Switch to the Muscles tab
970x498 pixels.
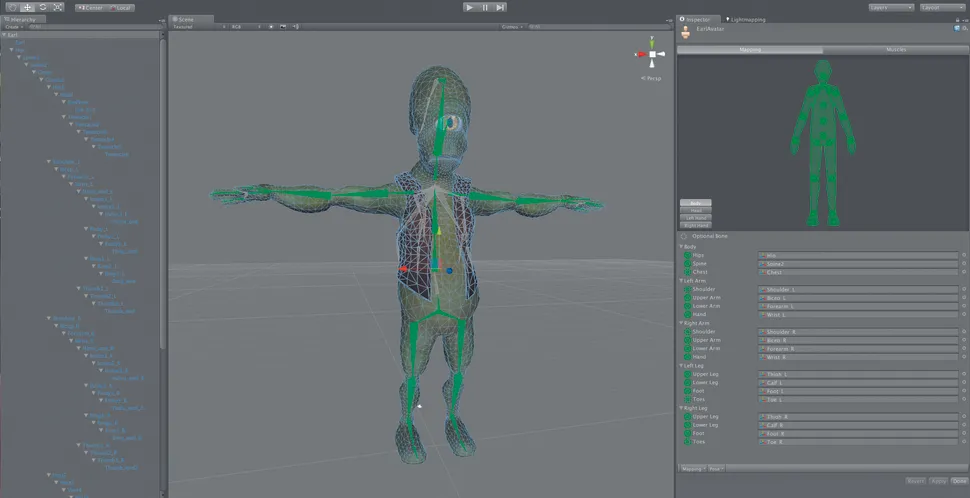point(895,49)
